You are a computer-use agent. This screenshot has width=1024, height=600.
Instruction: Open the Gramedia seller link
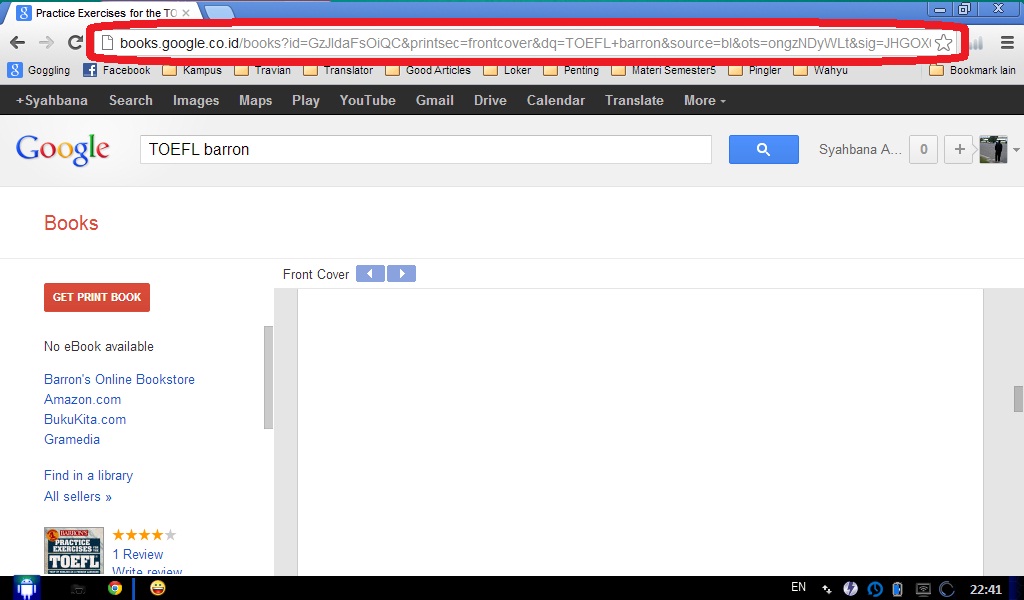point(72,439)
